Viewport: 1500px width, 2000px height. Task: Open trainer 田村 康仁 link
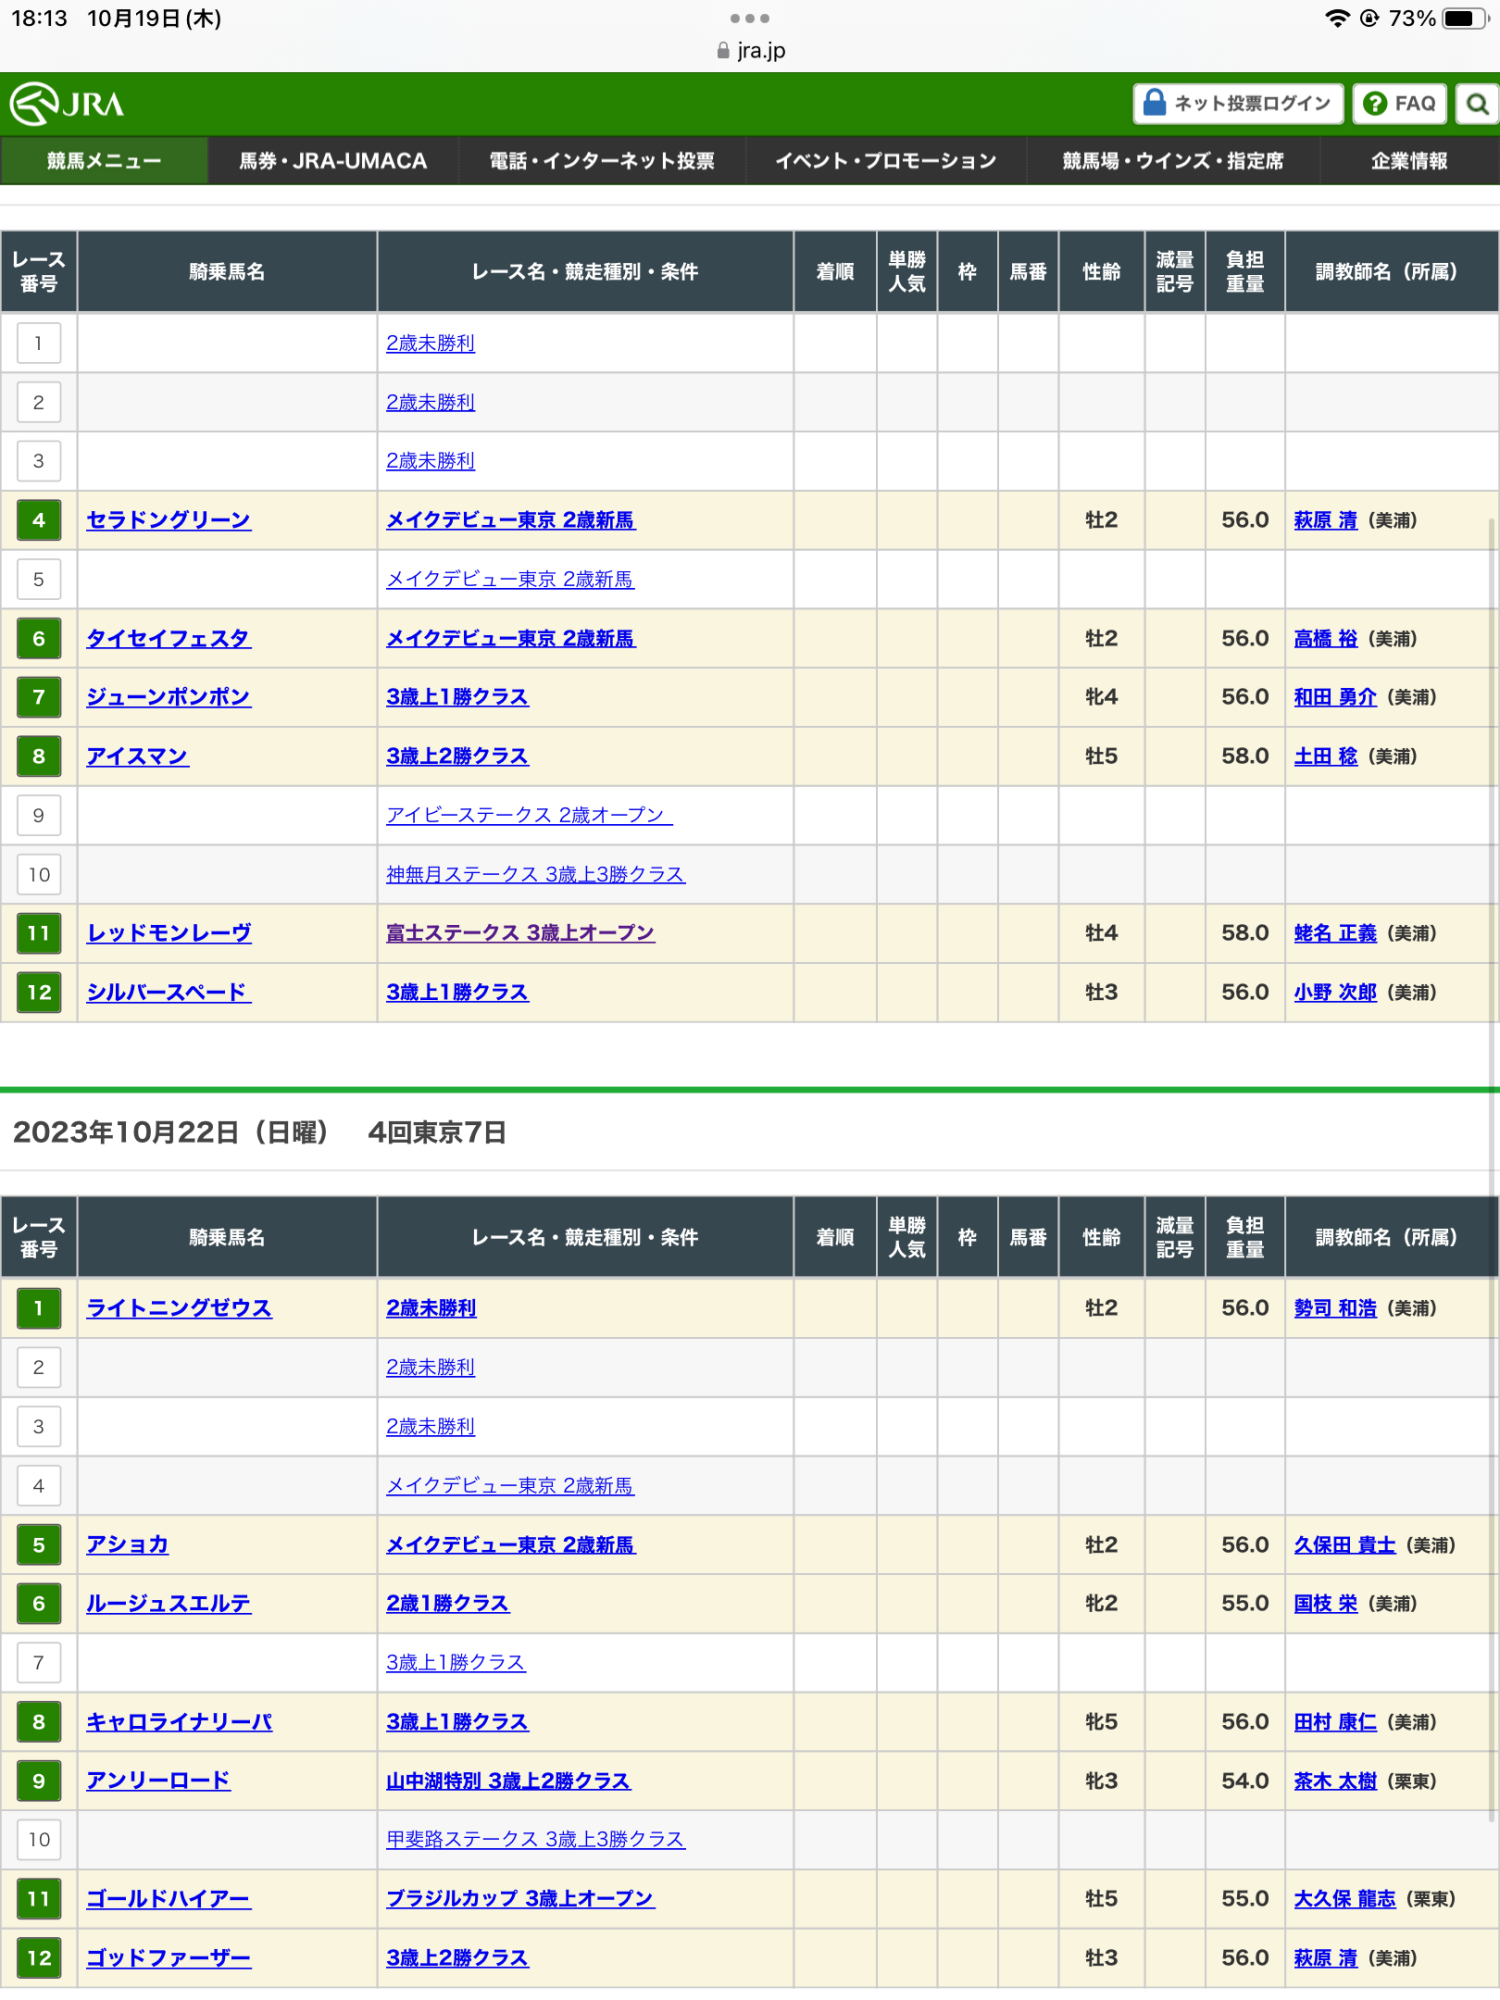(x=1335, y=1722)
